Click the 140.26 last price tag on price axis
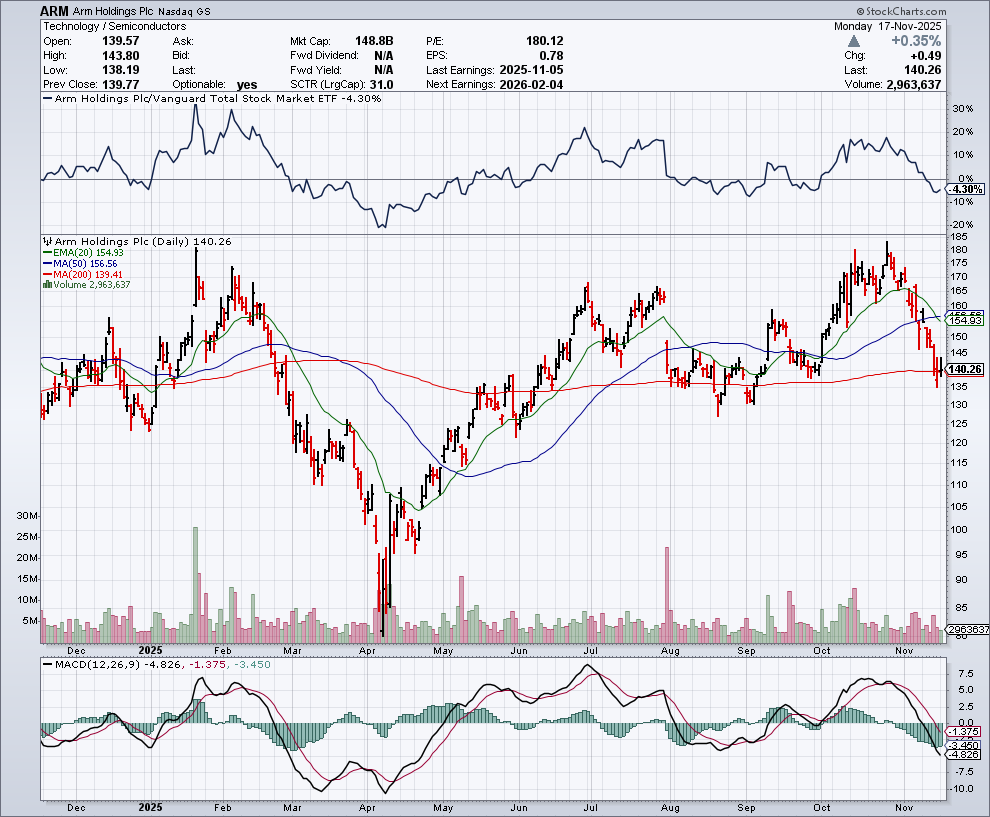This screenshot has height=817, width=990. click(965, 369)
